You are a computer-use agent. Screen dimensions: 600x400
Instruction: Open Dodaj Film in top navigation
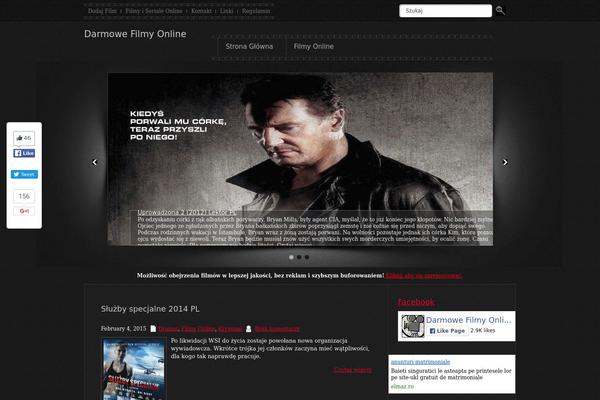(102, 11)
